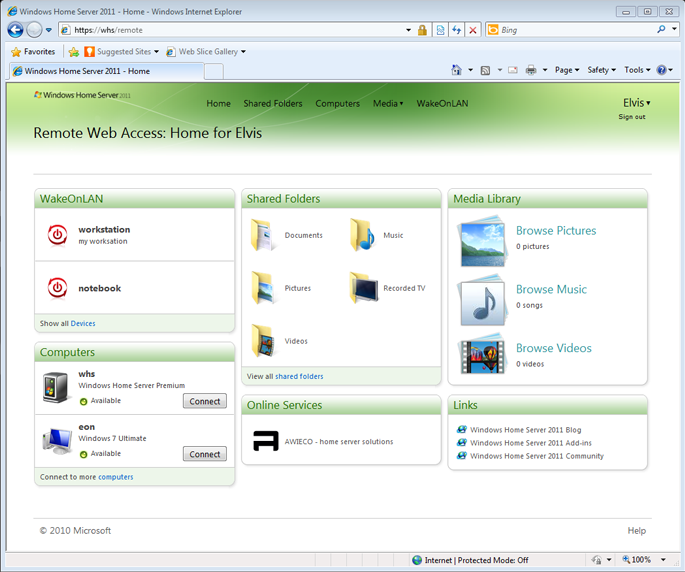Click the AWIECO logo icon
This screenshot has width=685, height=572.
[x=266, y=440]
